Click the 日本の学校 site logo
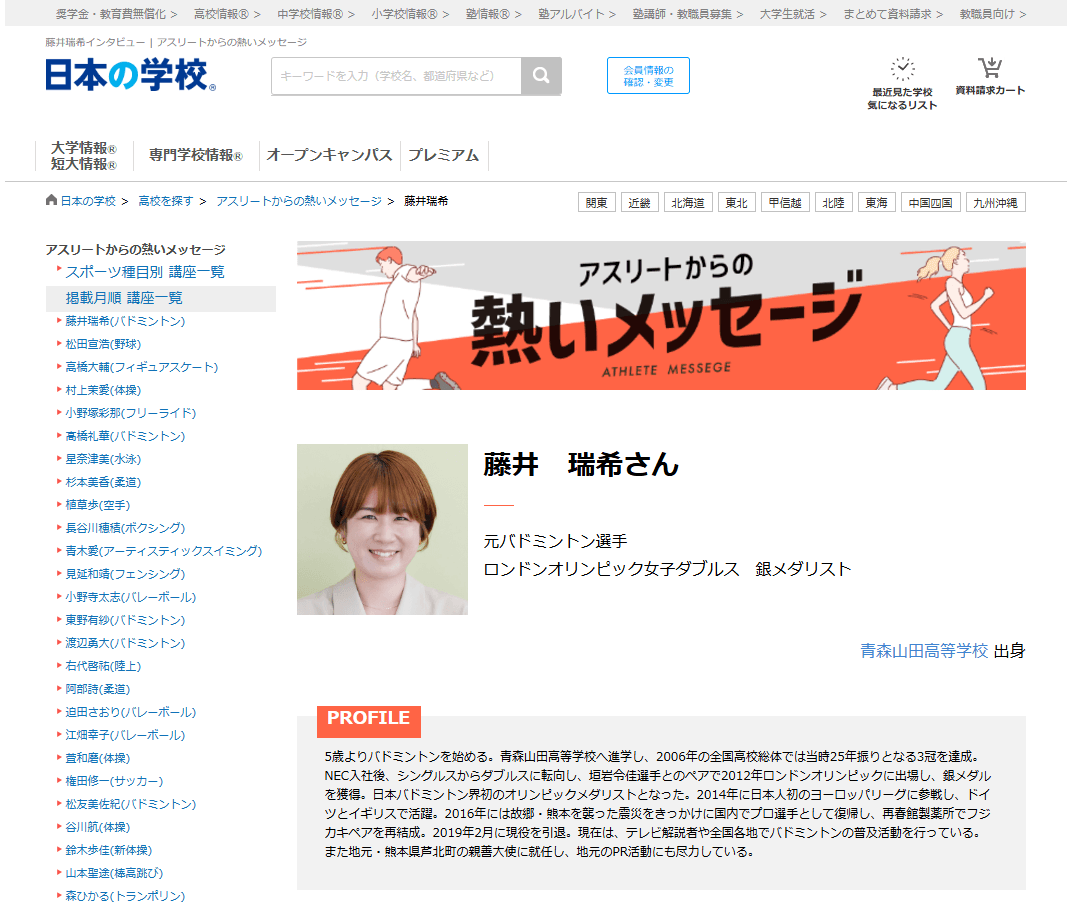 (x=127, y=75)
